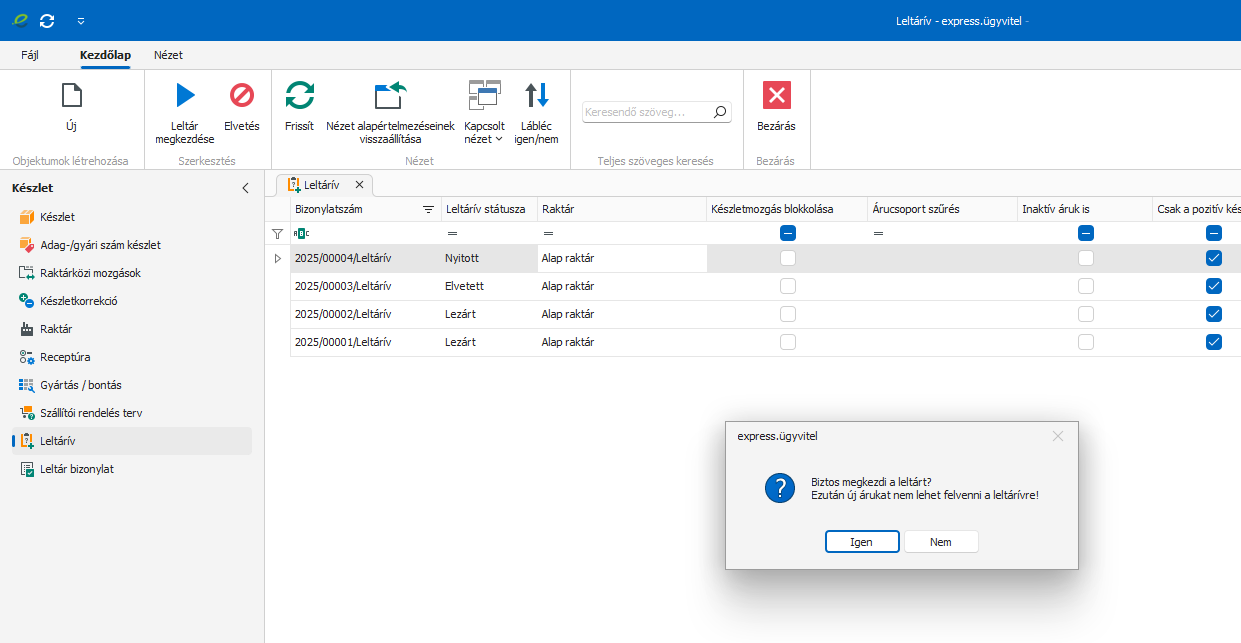This screenshot has height=643, width=1241.
Task: Confirm the dialog with Igen
Action: tap(861, 542)
